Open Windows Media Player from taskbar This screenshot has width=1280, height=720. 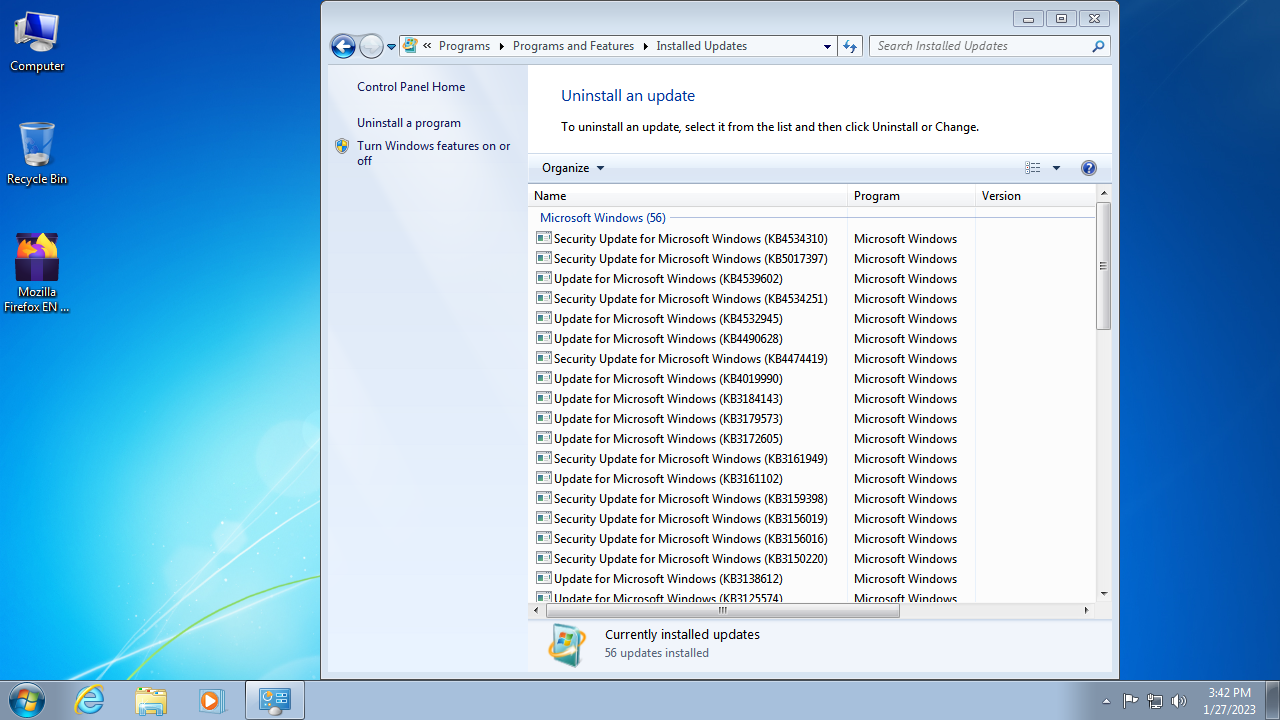pos(211,700)
